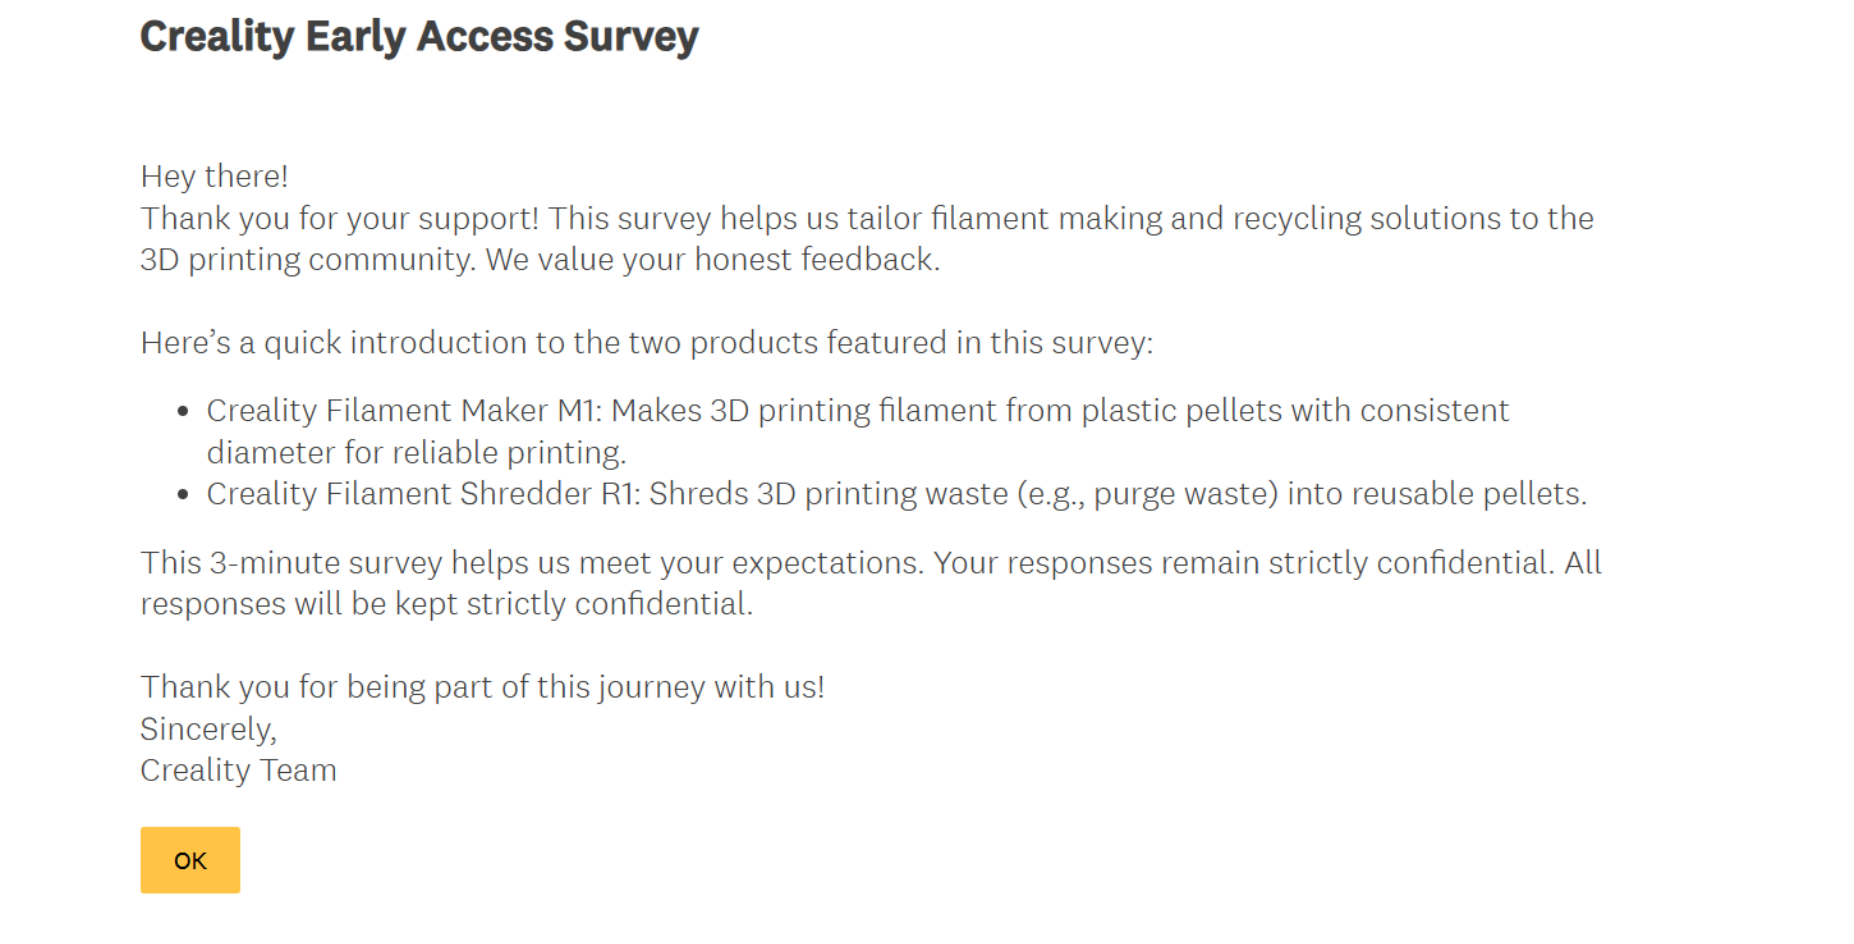
Task: Click the "Sincerely," closing line
Action: coord(208,729)
